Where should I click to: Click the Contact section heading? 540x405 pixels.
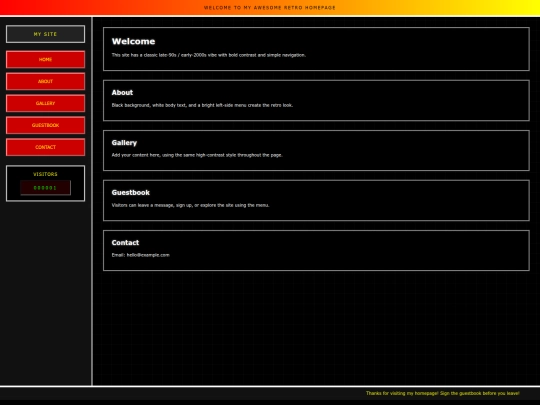click(x=125, y=242)
